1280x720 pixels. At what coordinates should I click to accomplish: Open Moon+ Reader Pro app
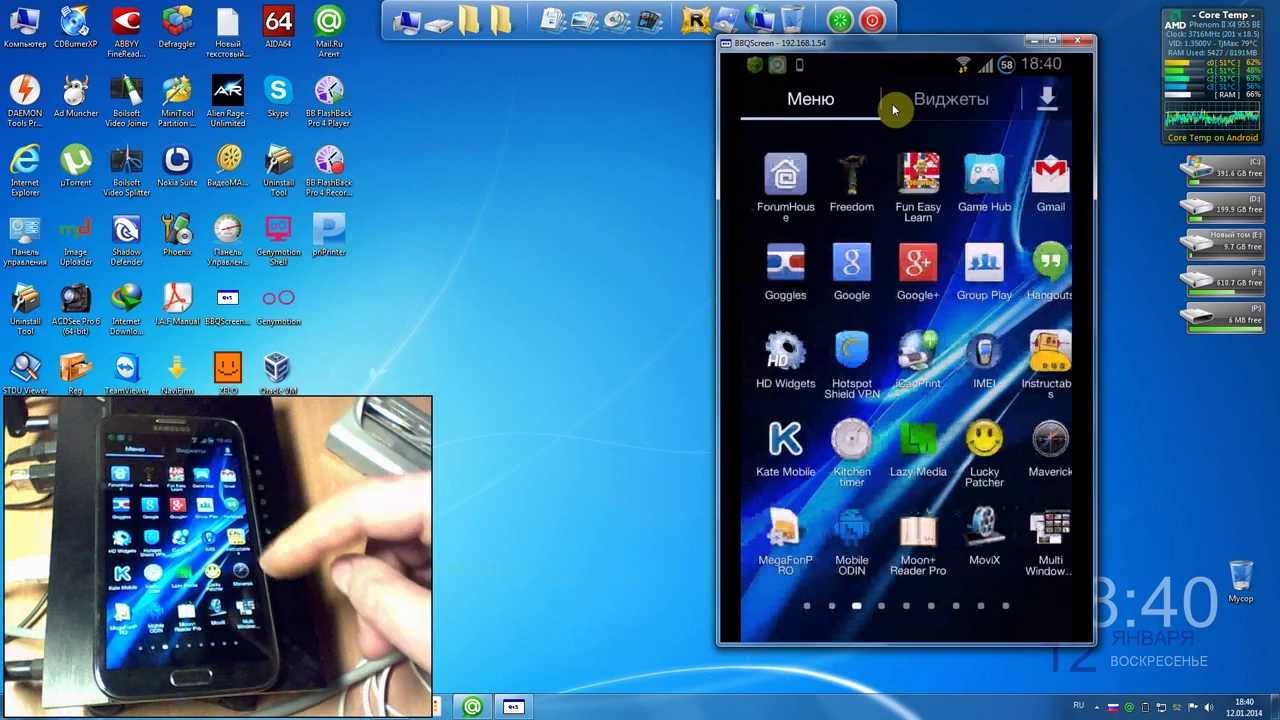[x=918, y=541]
